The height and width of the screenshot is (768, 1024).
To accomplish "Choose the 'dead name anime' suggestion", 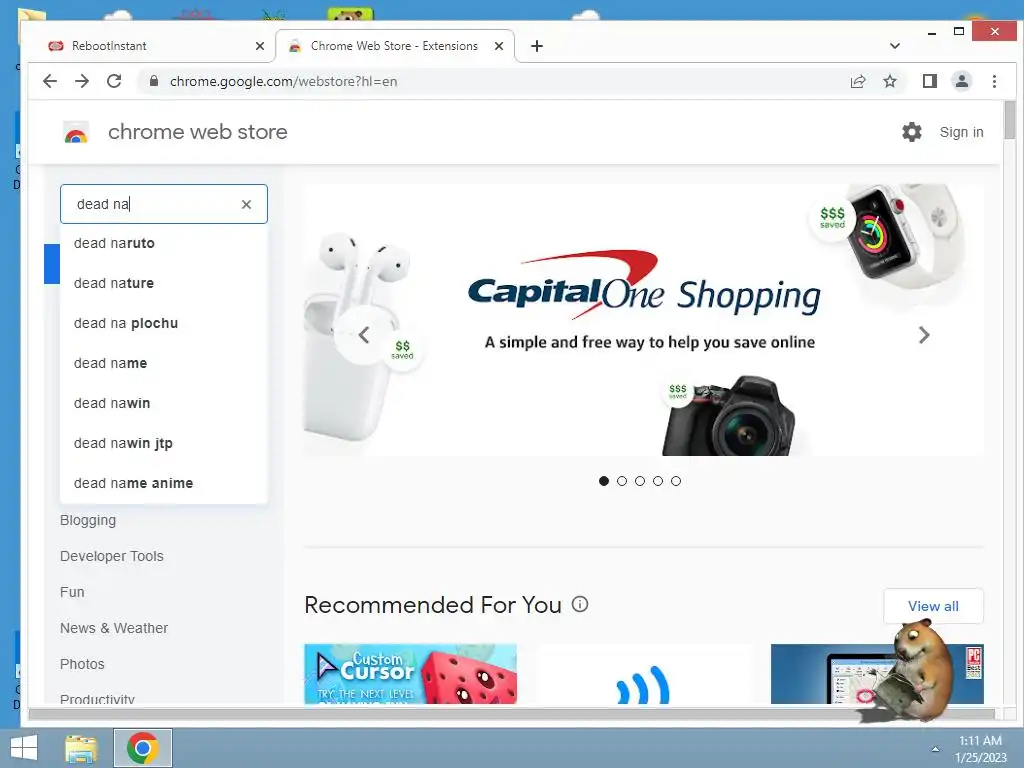I will [163, 483].
